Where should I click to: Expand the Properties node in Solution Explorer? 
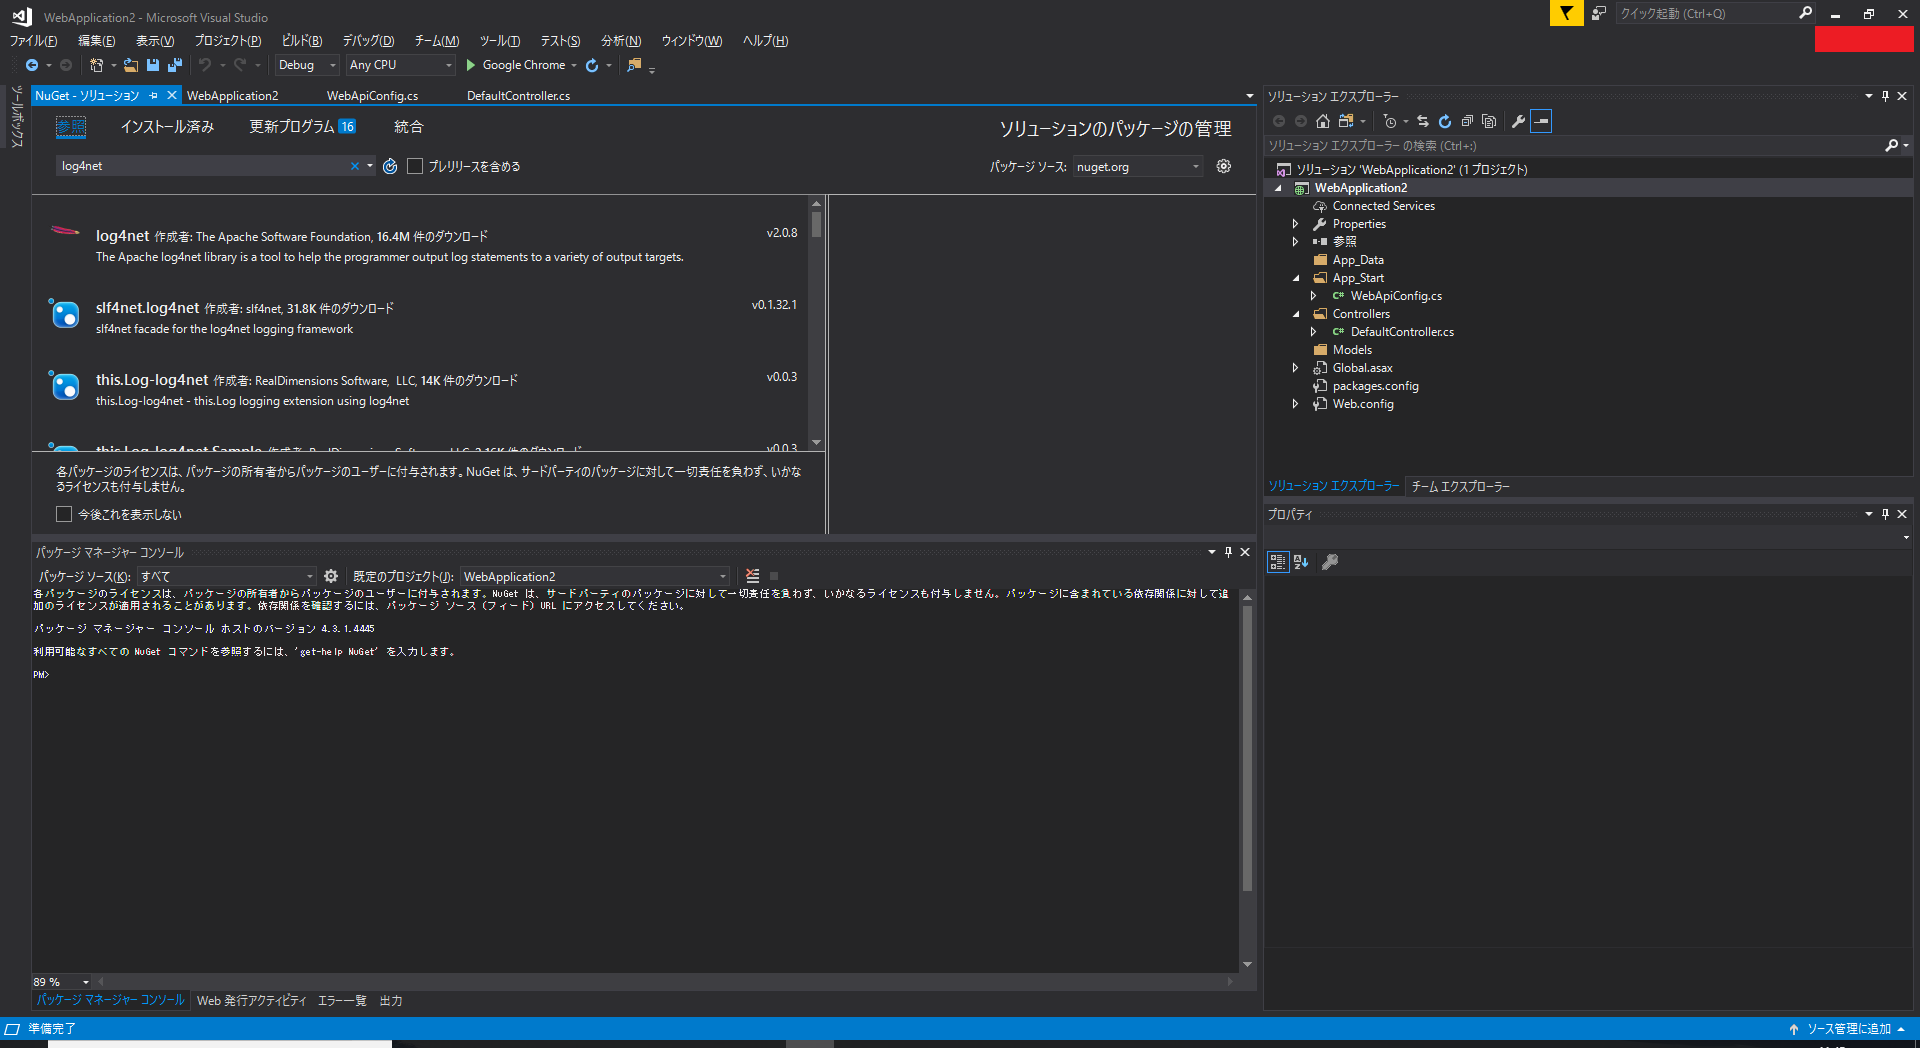1295,224
